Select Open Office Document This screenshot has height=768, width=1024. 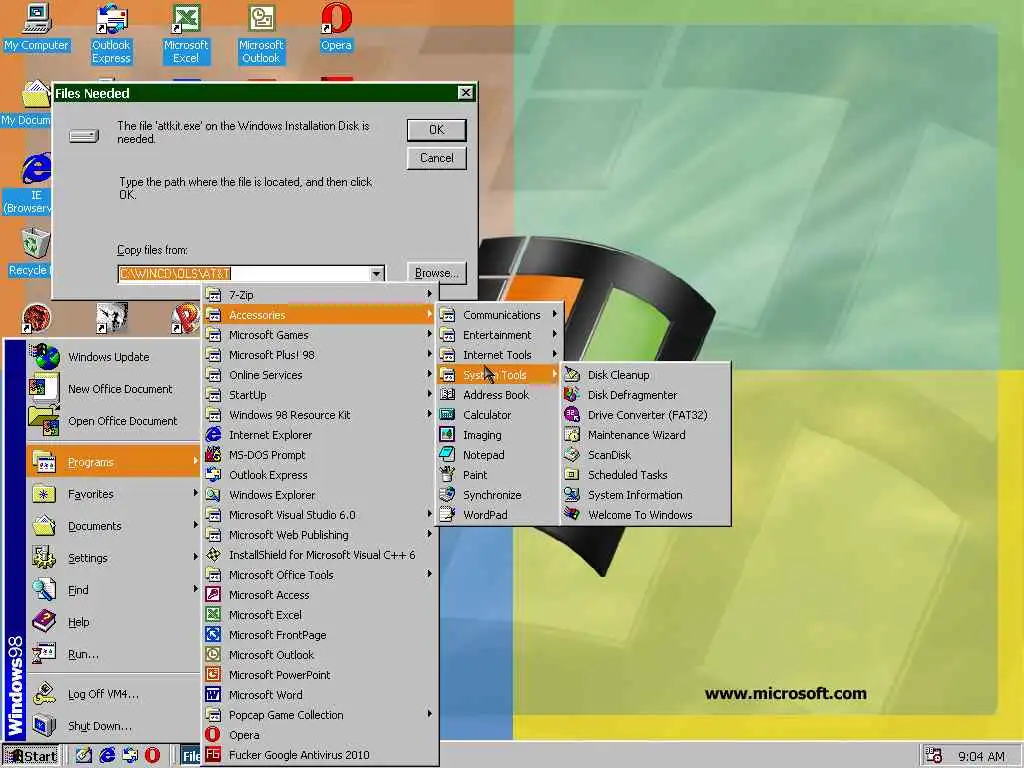[x=114, y=421]
